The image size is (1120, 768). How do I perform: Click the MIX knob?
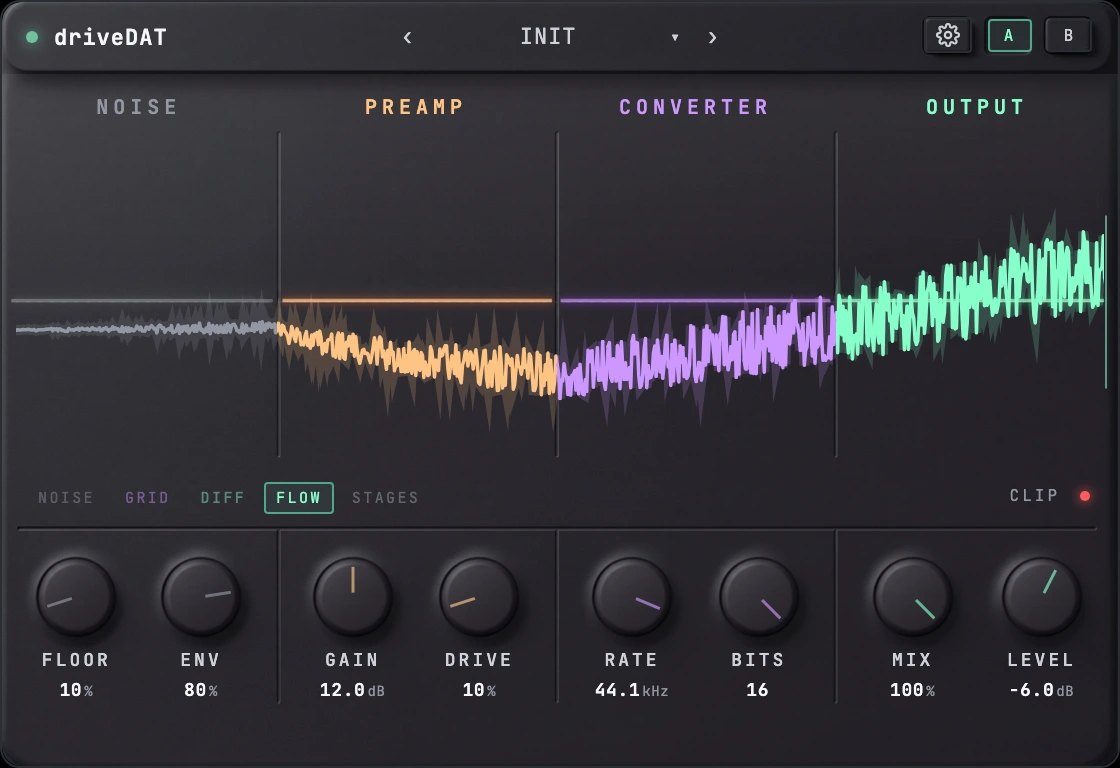(x=912, y=596)
